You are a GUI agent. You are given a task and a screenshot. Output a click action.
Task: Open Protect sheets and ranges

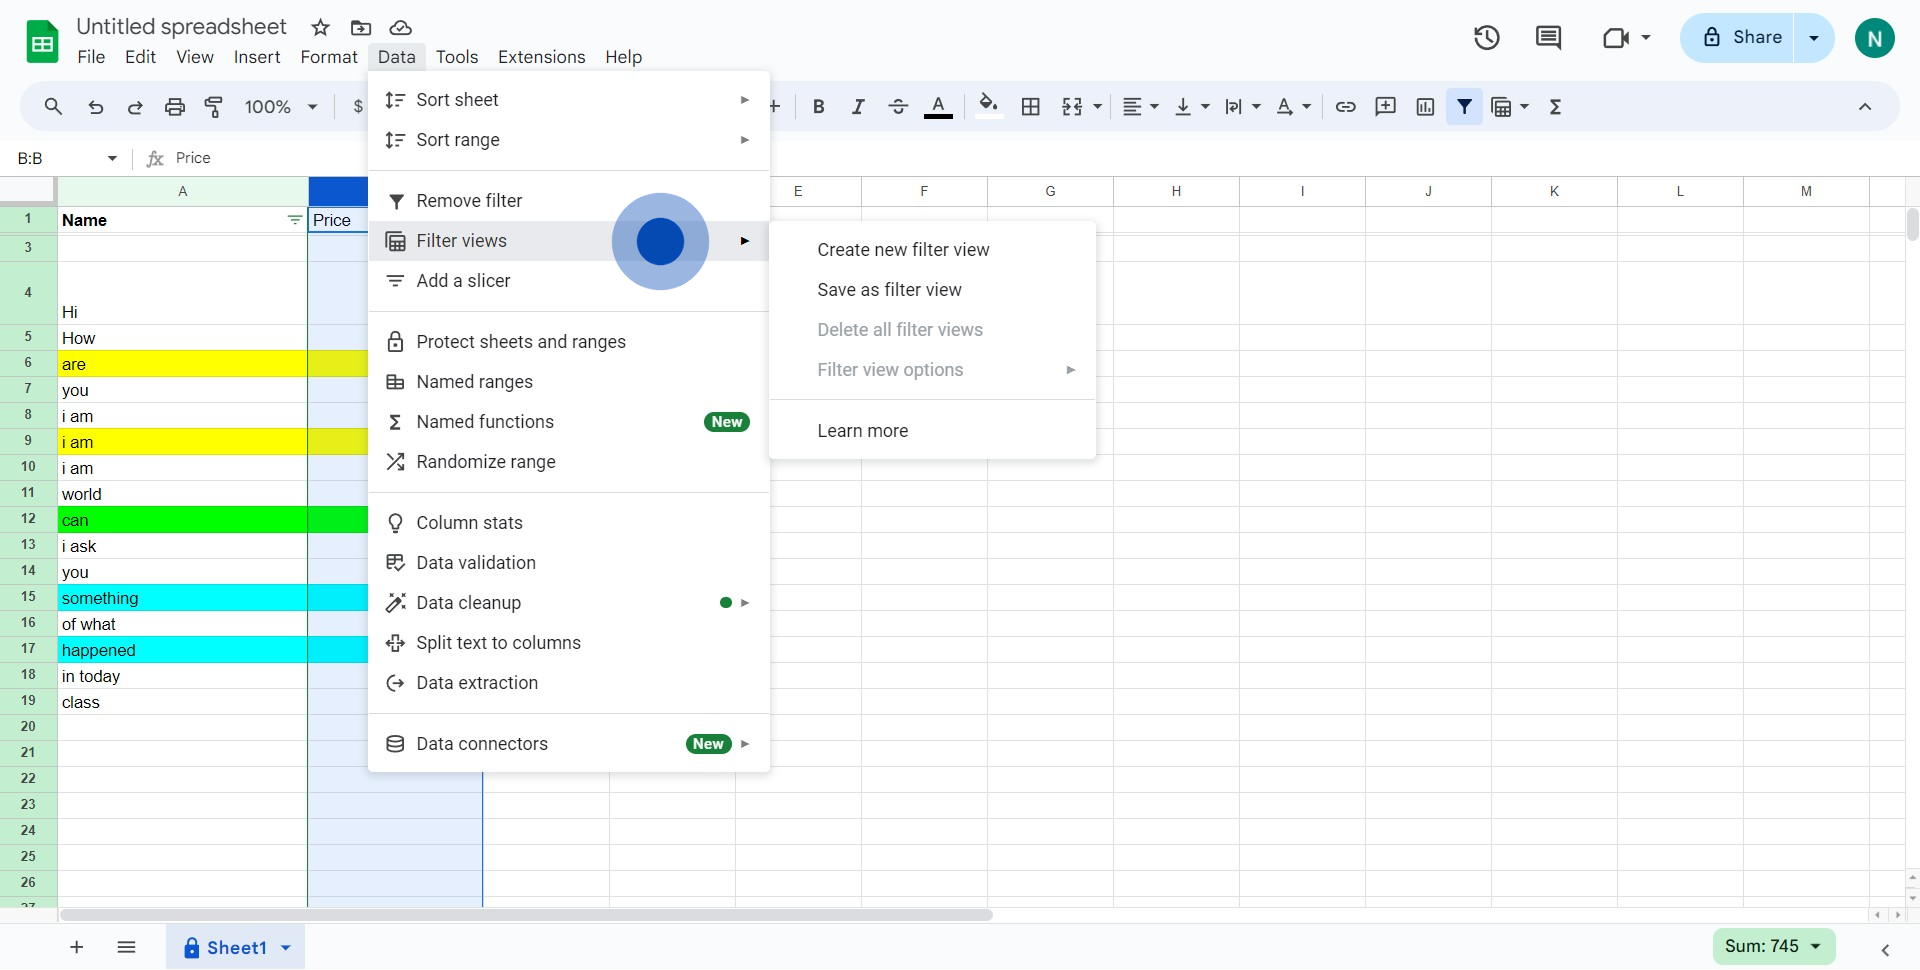pos(569,342)
